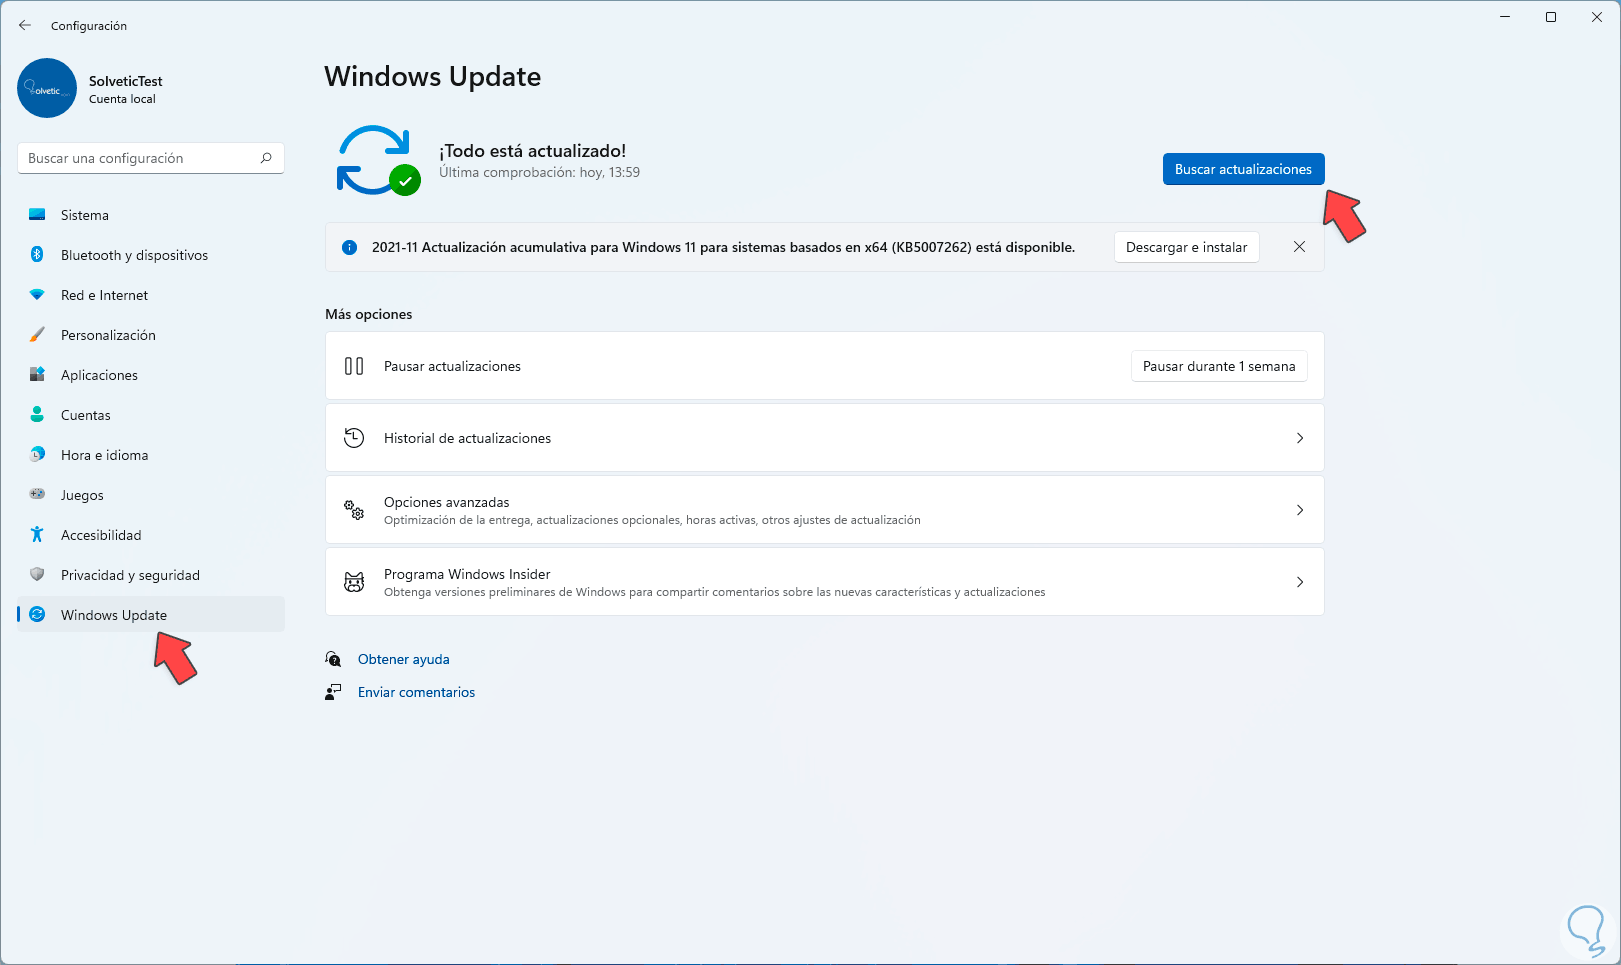The width and height of the screenshot is (1621, 965).
Task: Click the gears icon for Opciones avanzadas
Action: tap(354, 510)
